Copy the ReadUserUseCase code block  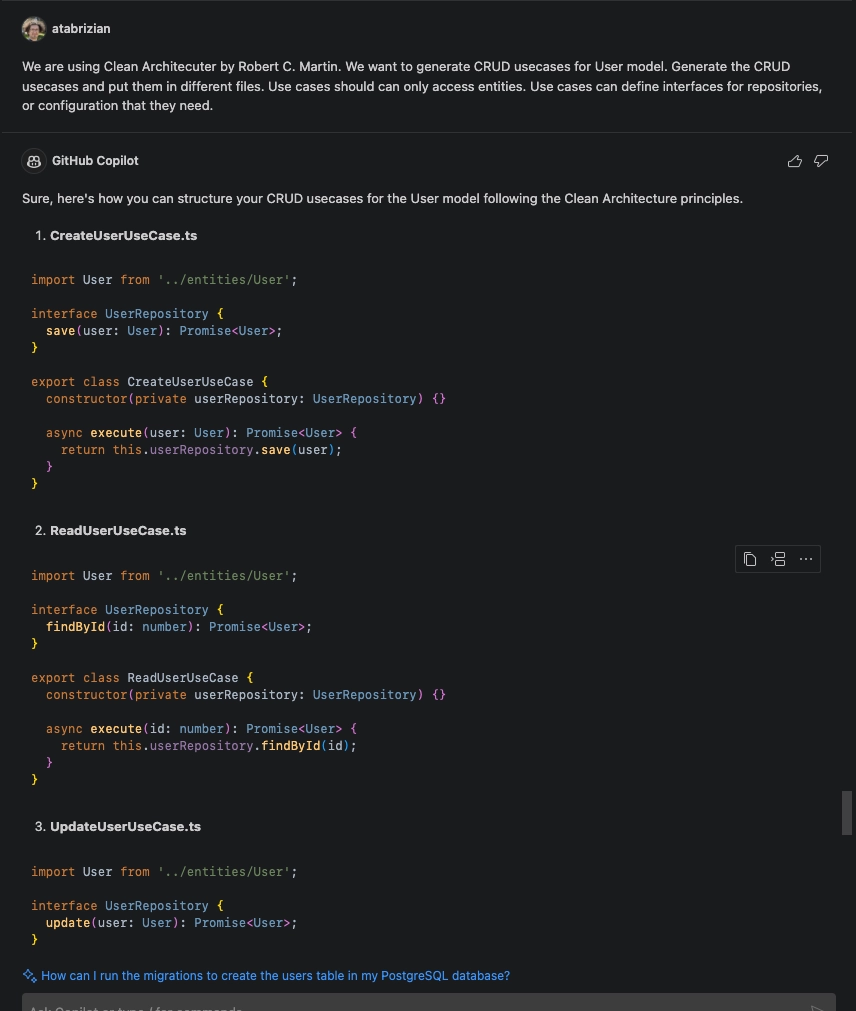750,559
